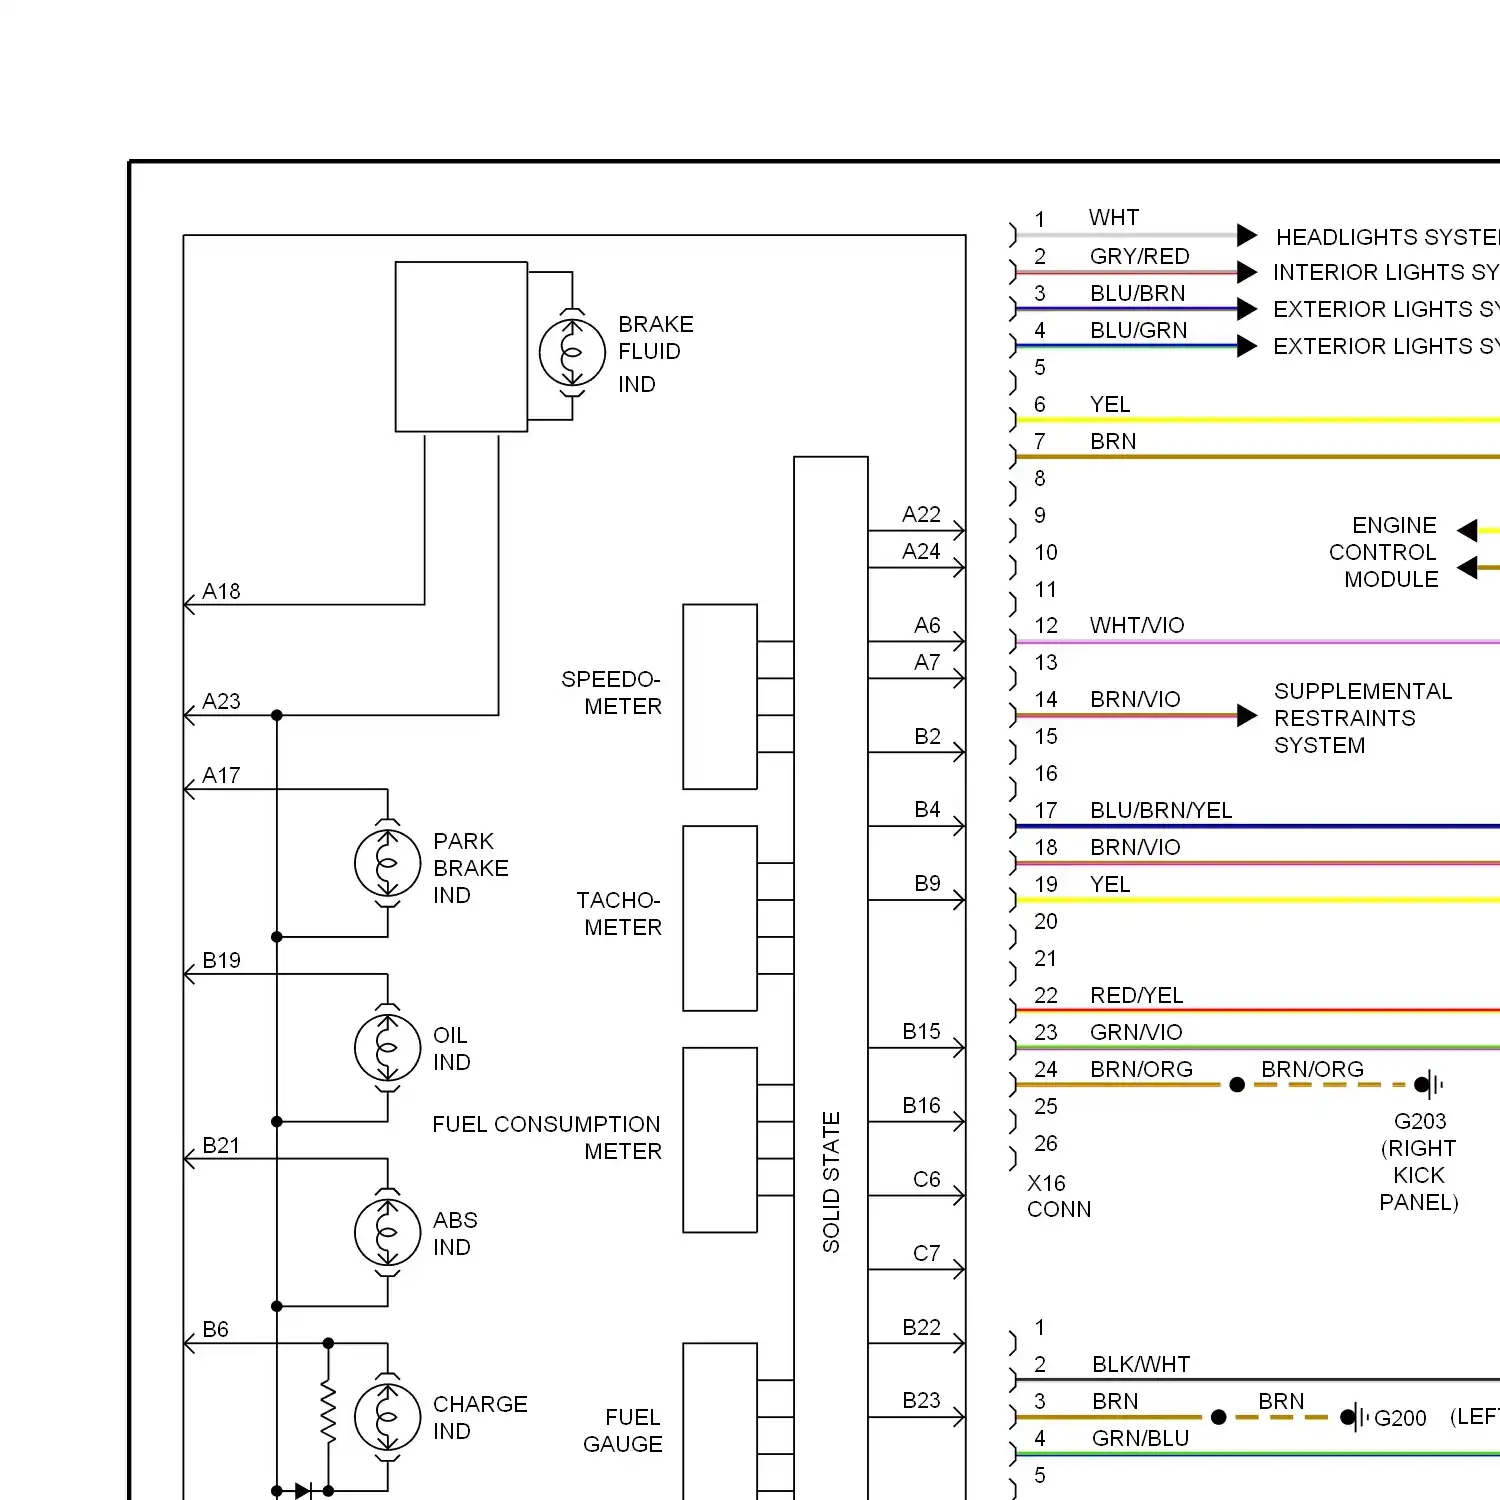Image resolution: width=1500 pixels, height=1500 pixels.
Task: Click the WHT/VIO wire label
Action: [x=1137, y=625]
